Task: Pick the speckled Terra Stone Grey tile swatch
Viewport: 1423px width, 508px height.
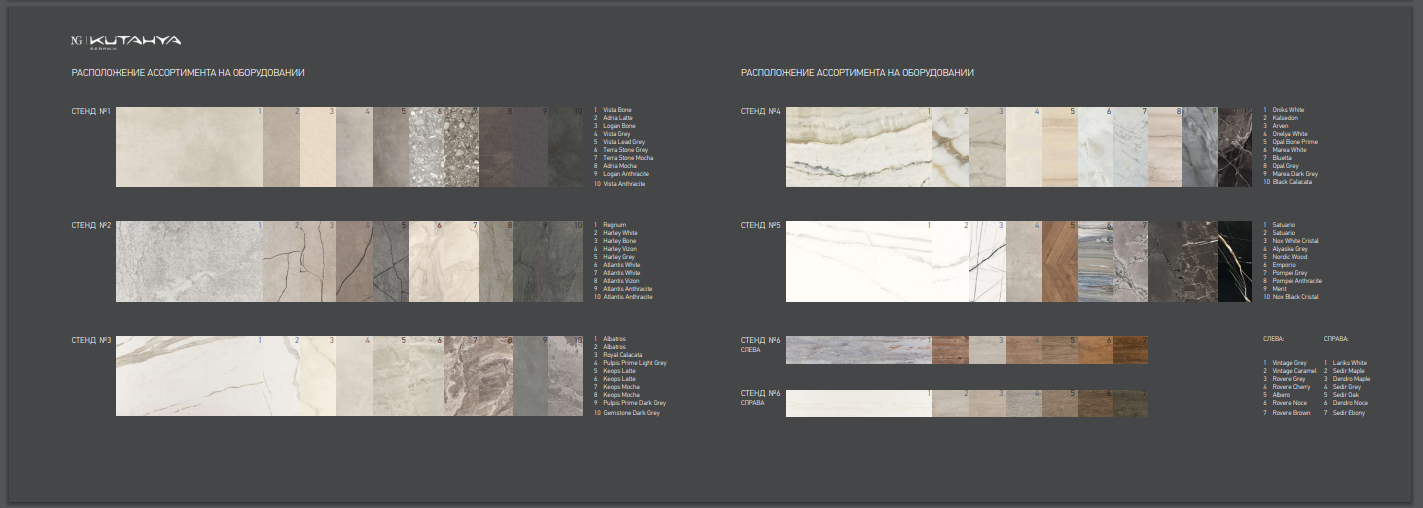Action: pos(426,147)
